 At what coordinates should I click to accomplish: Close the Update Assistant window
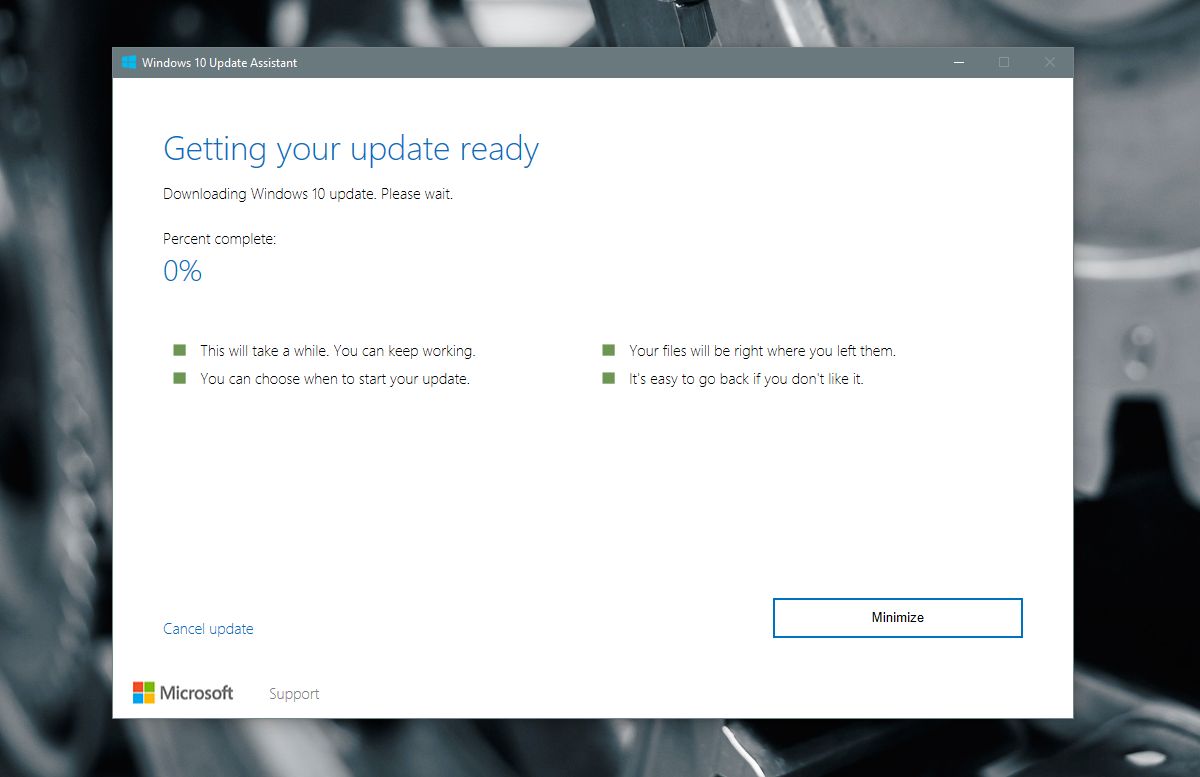[1049, 62]
